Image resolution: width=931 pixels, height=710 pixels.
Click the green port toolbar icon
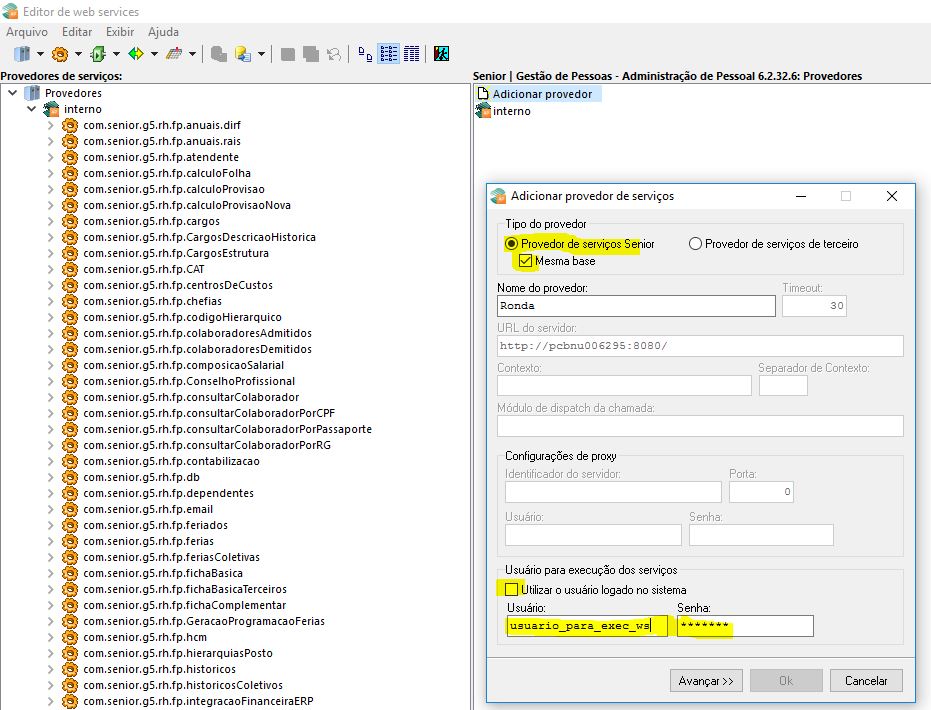[x=98, y=53]
